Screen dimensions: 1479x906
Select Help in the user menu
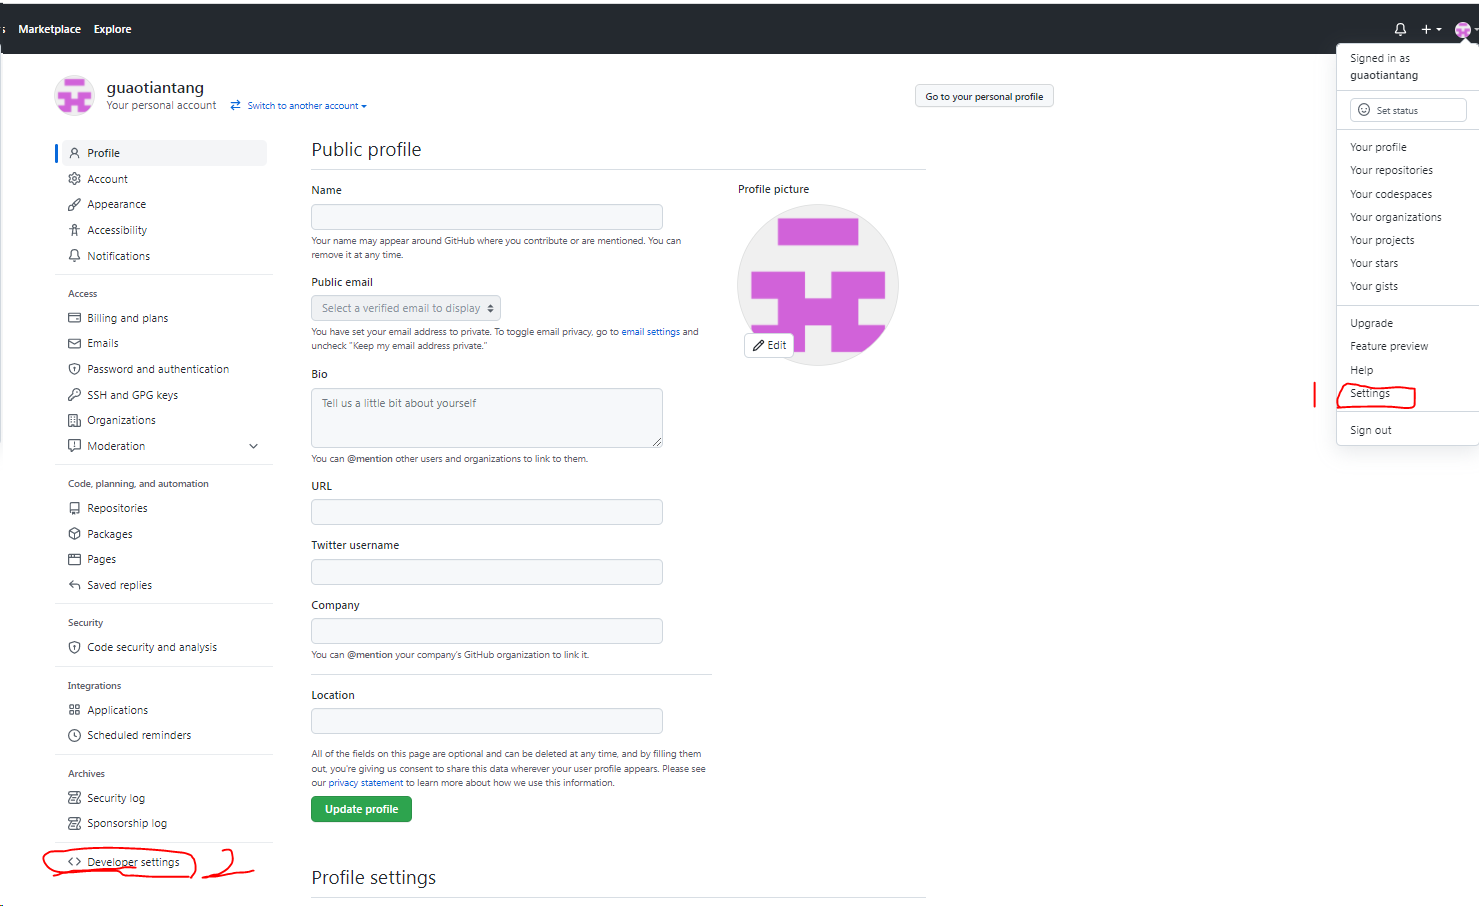[1361, 370]
